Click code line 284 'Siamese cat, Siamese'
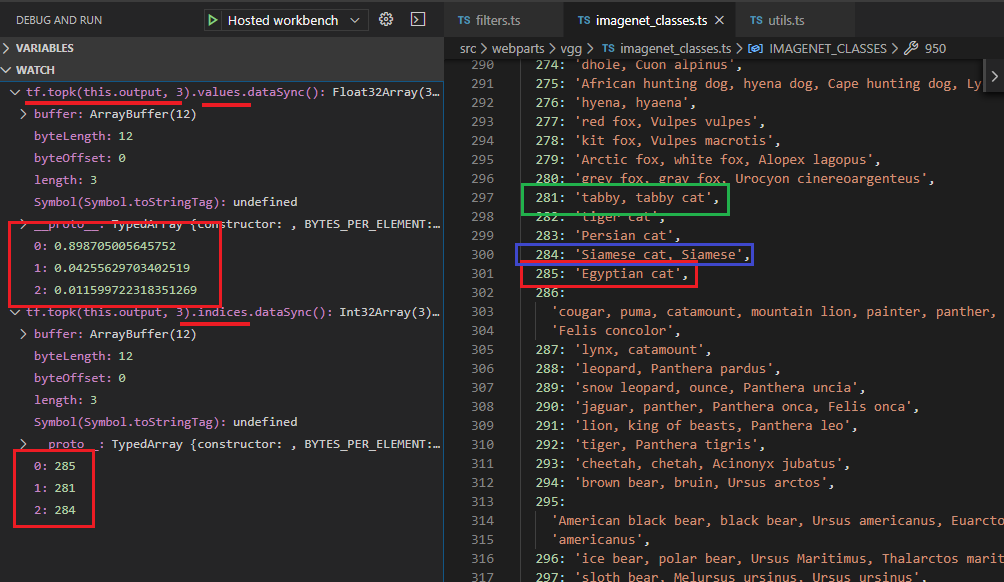The image size is (1004, 582). click(643, 255)
